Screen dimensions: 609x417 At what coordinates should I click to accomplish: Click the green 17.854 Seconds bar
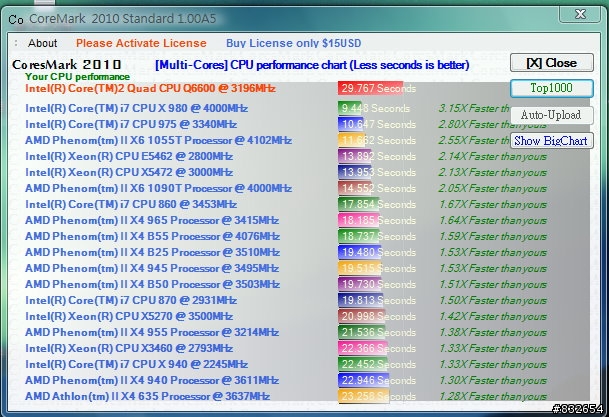(358, 204)
